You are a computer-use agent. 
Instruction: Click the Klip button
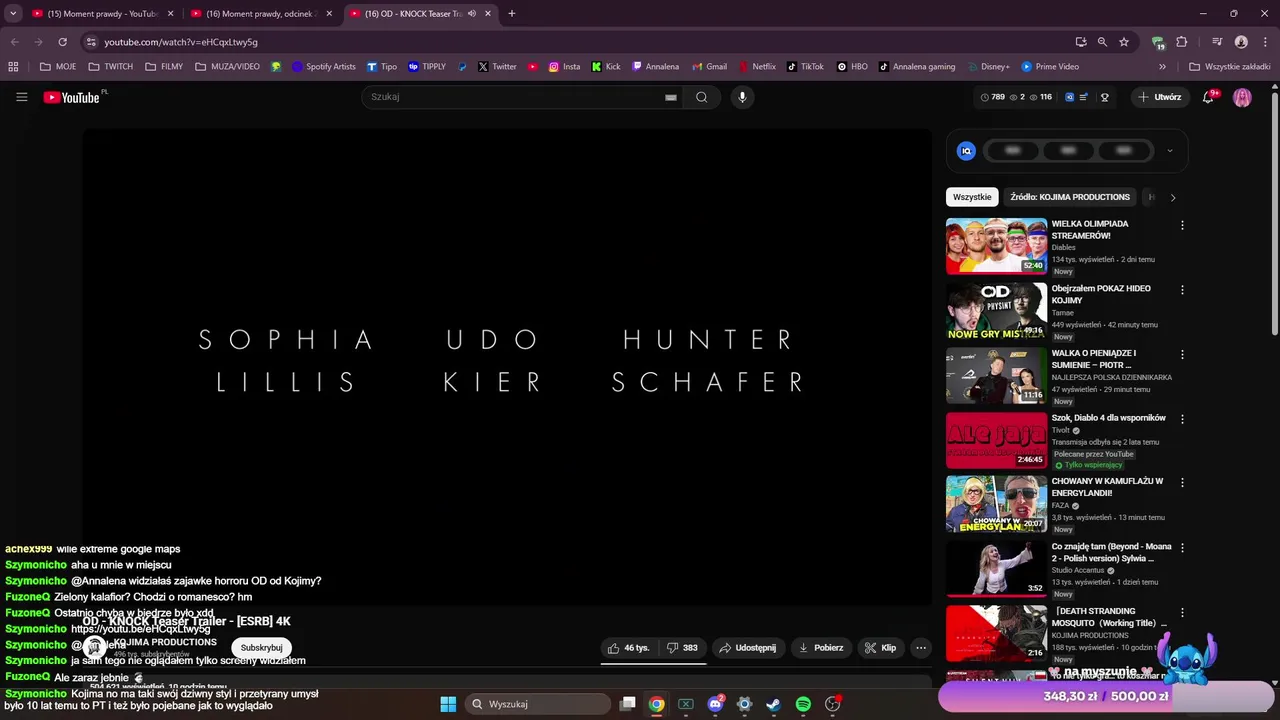pyautogui.click(x=880, y=647)
